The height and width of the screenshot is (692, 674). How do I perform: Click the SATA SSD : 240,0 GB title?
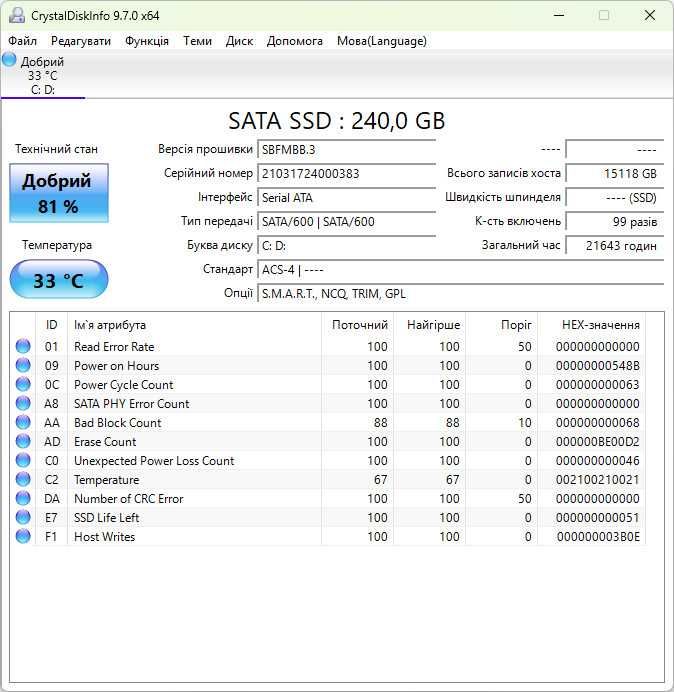336,120
